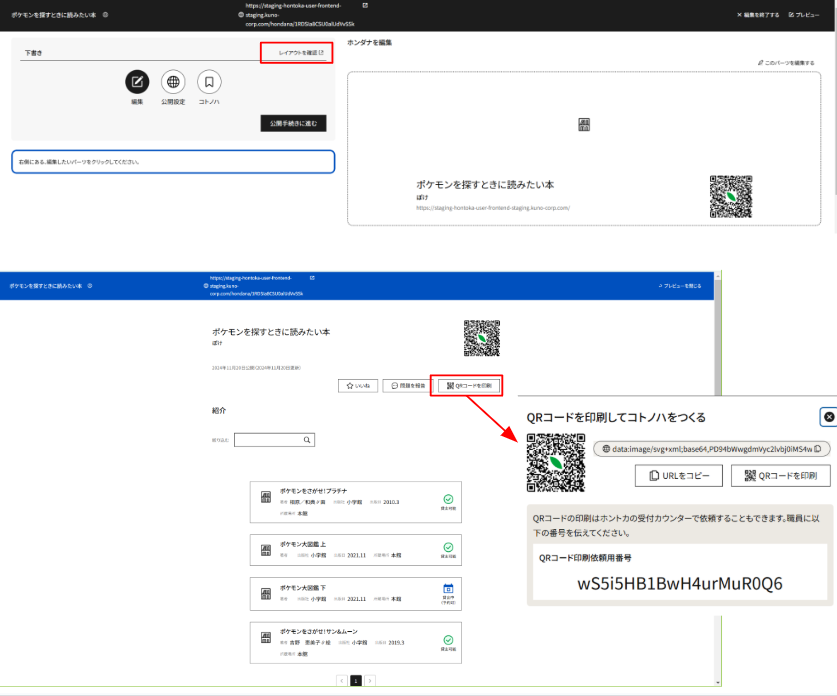
Task: Click the いいね star button
Action: [x=358, y=386]
